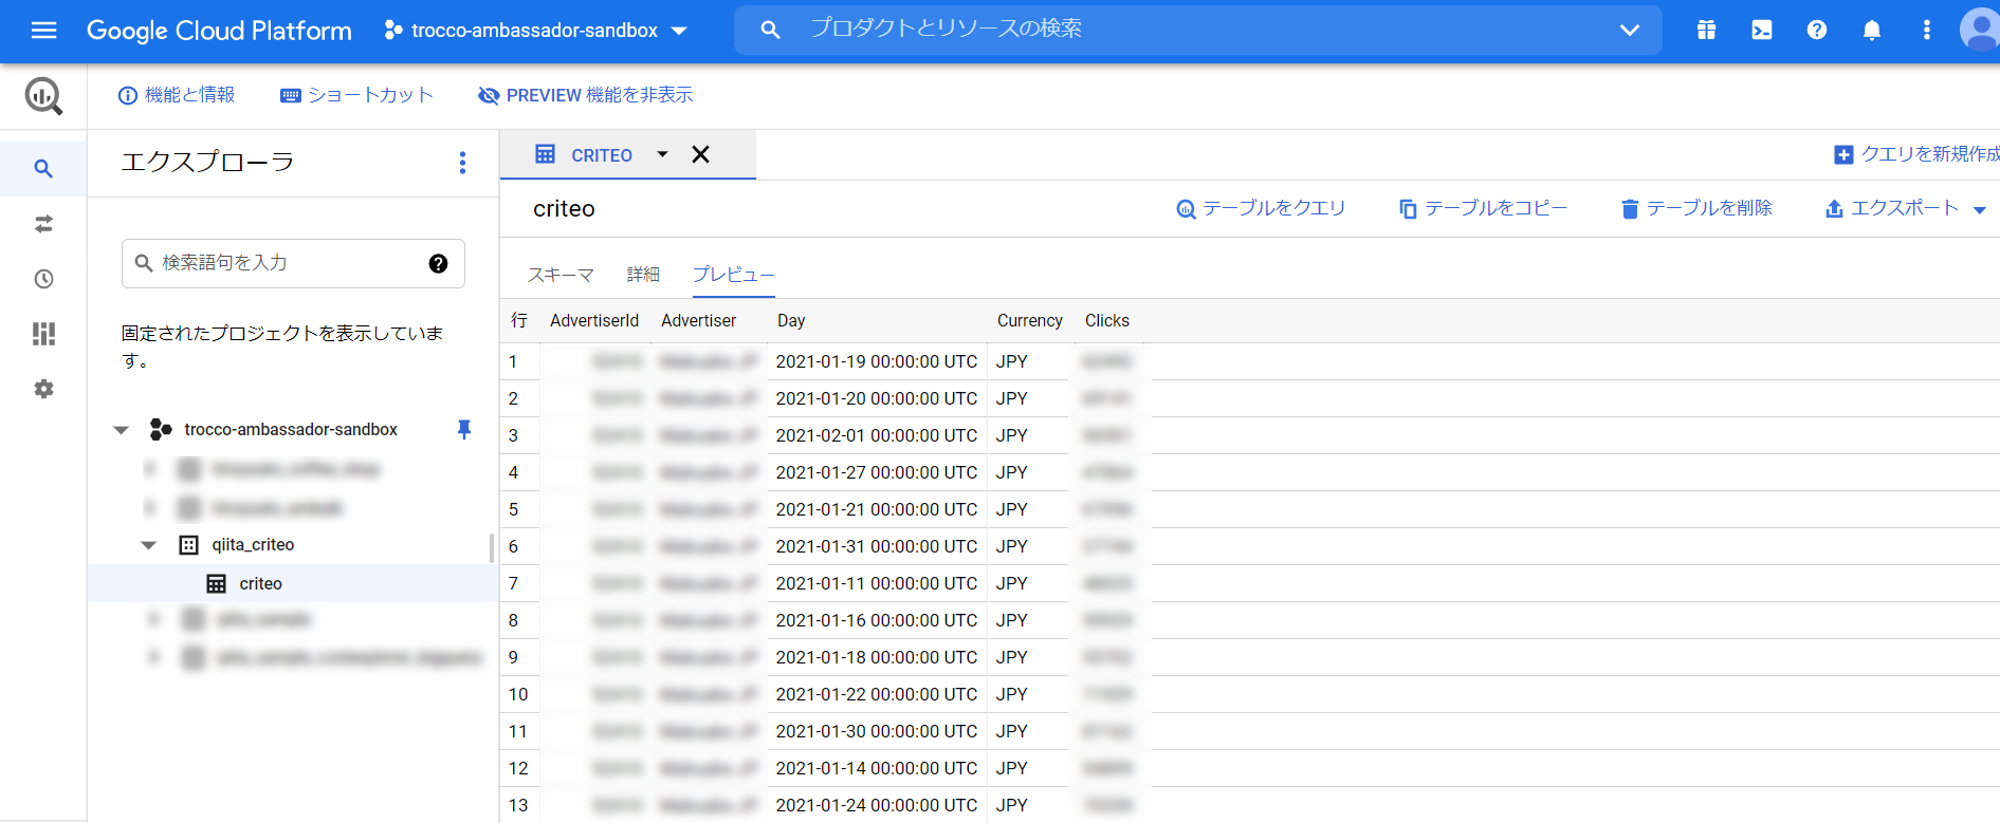Screen dimensions: 2000x823
Task: Click the Advertiser column header
Action: tap(698, 321)
